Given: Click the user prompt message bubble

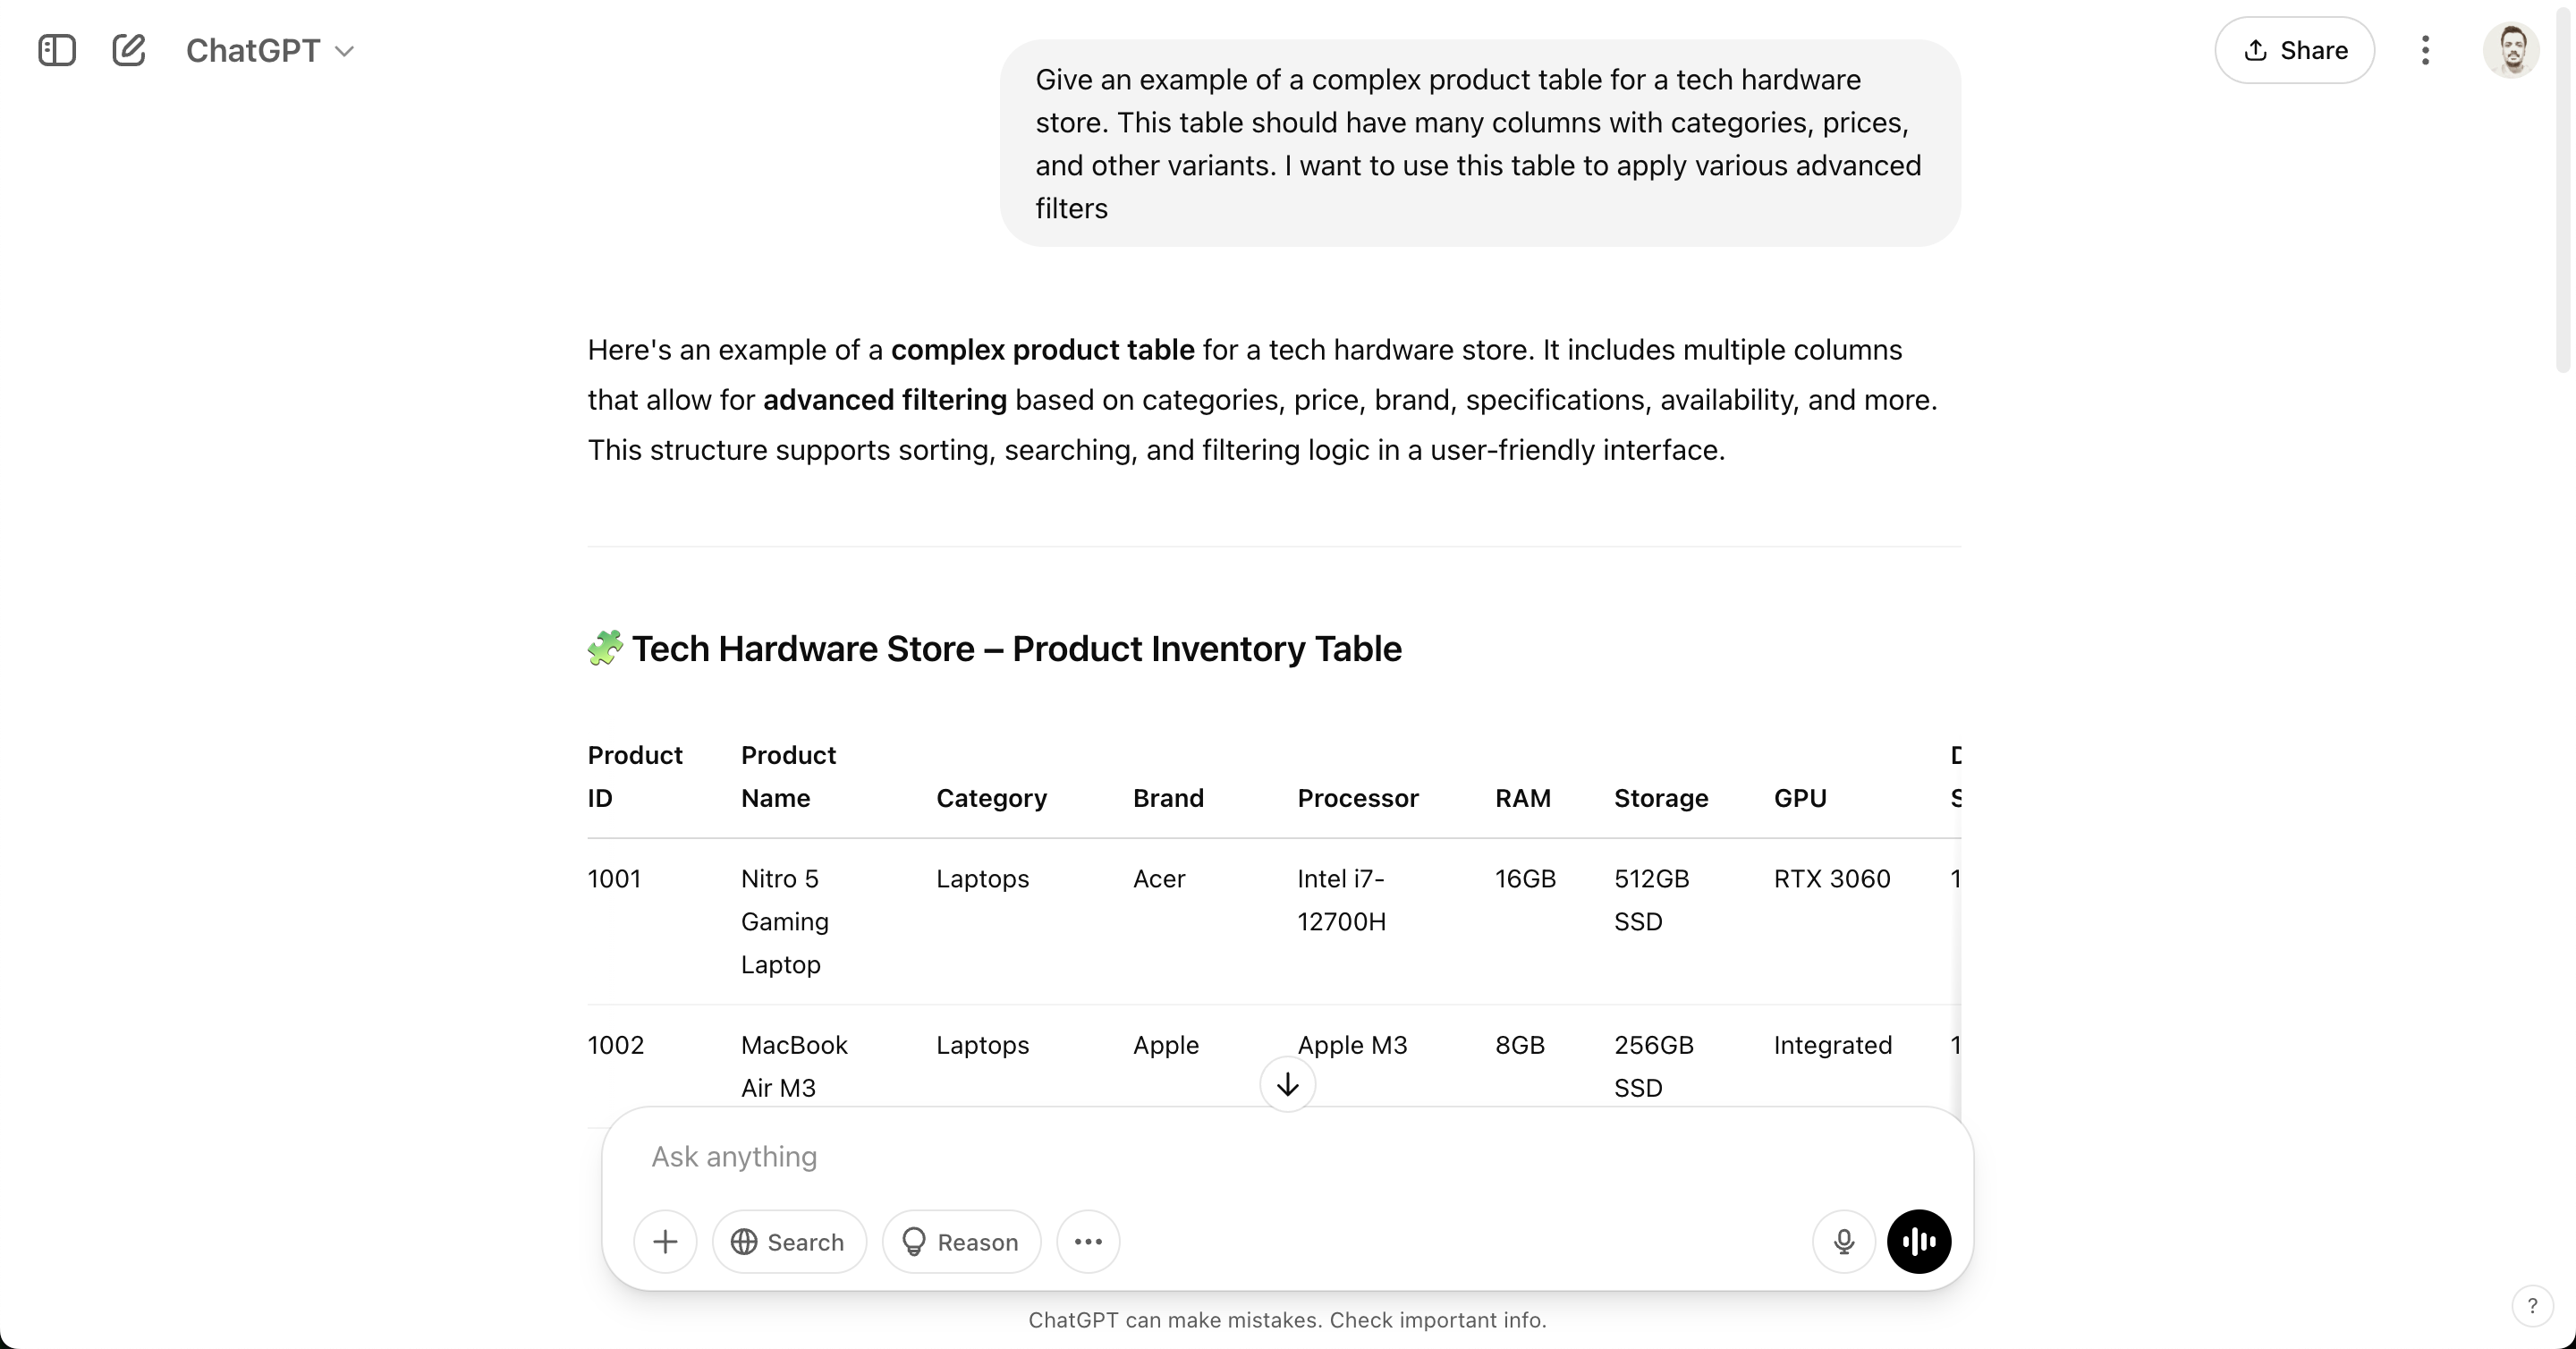Looking at the screenshot, I should (x=1479, y=143).
